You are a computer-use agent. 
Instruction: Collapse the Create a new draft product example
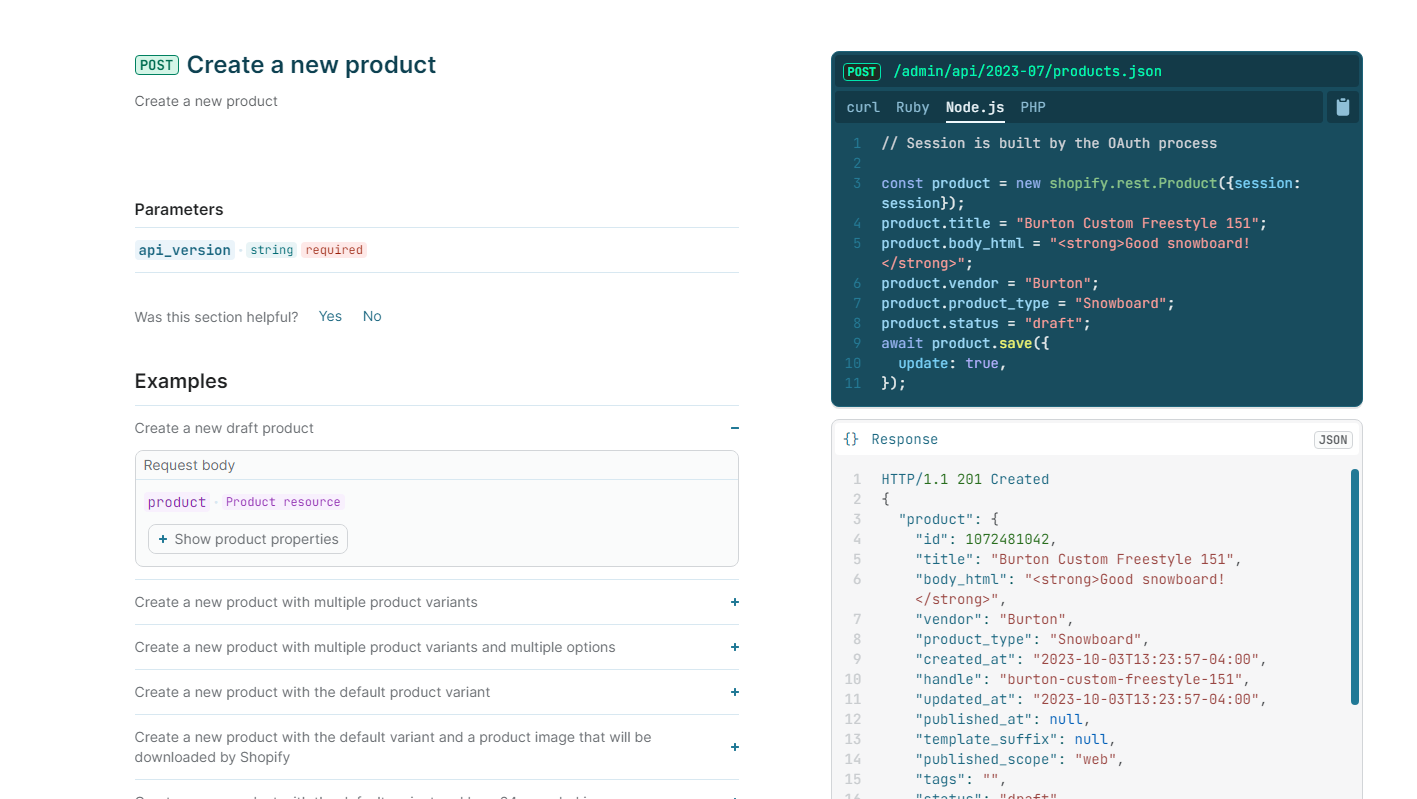tap(734, 428)
